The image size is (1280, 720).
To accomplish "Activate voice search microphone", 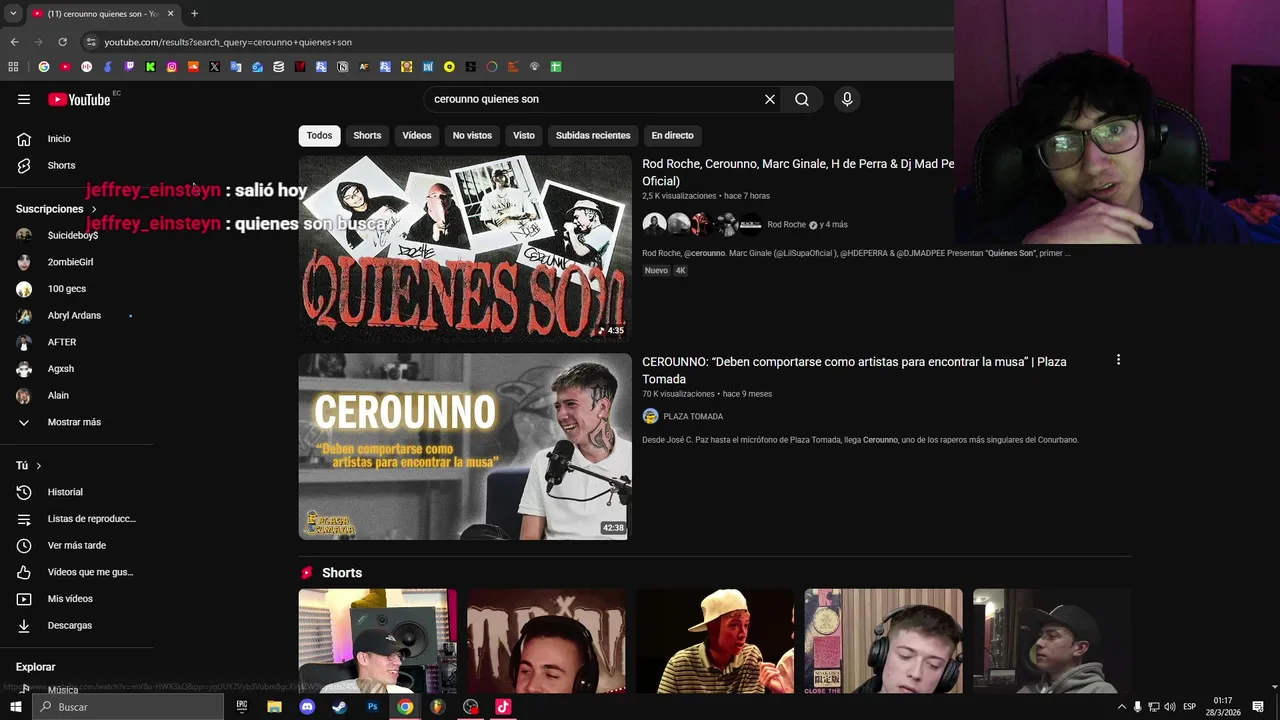I will point(847,99).
